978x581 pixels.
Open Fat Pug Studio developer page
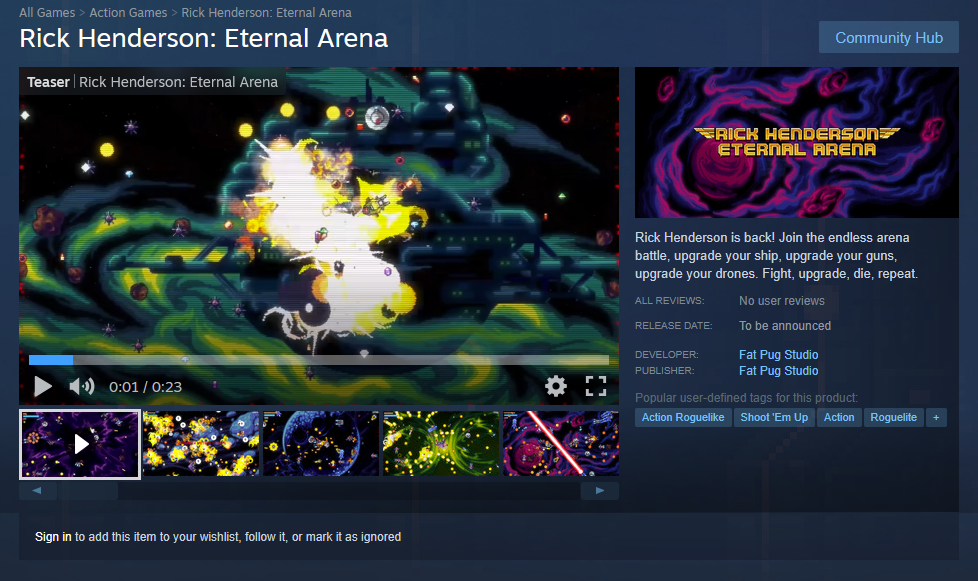coord(778,355)
